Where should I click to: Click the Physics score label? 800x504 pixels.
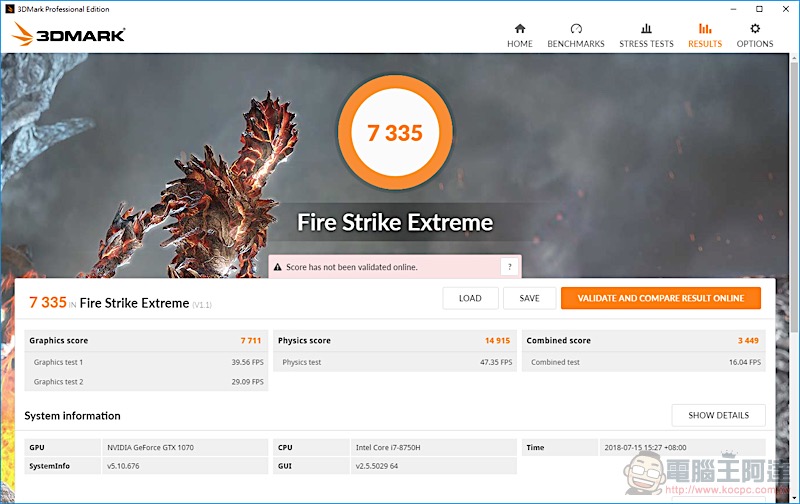[304, 340]
